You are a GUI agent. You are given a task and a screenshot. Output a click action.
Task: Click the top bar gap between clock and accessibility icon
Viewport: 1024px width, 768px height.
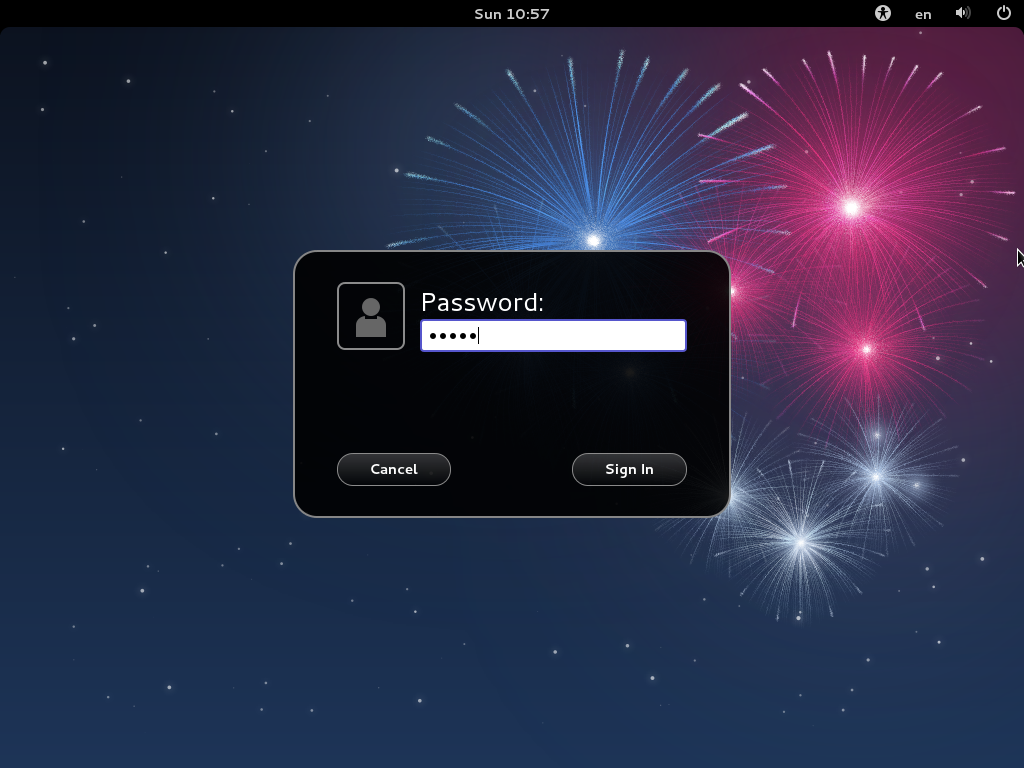(720, 13)
